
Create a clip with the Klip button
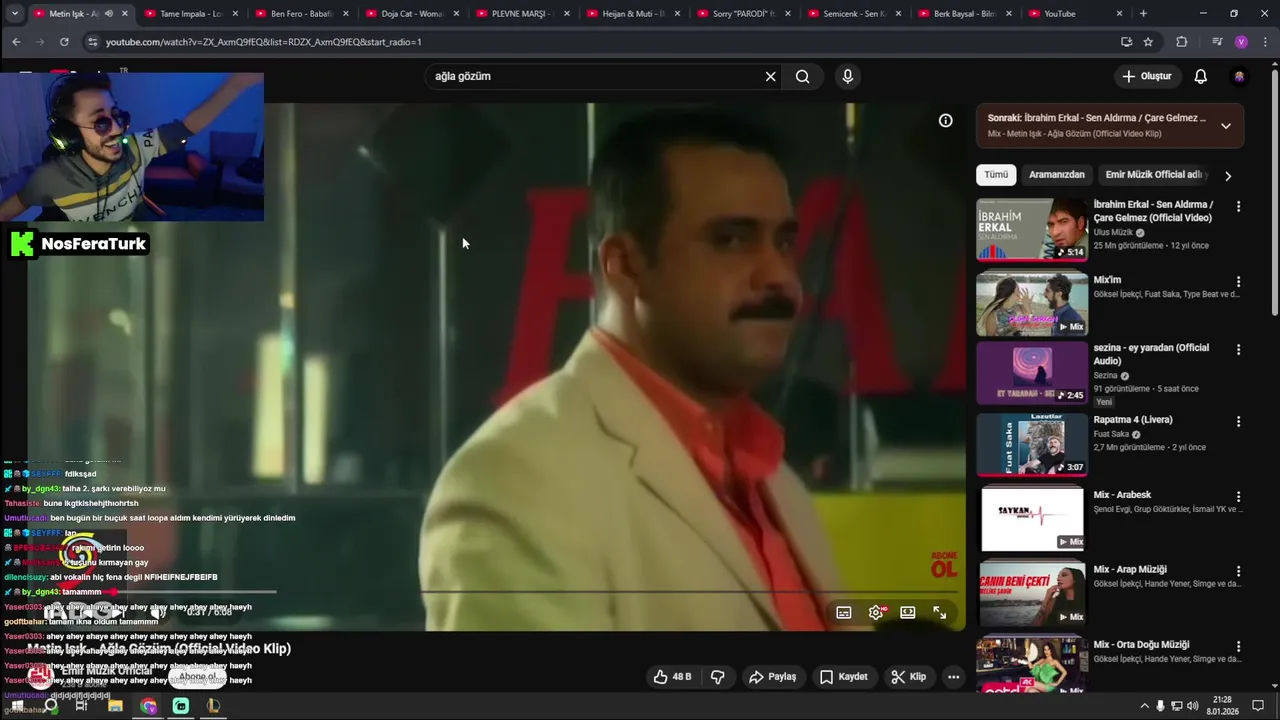(x=908, y=677)
